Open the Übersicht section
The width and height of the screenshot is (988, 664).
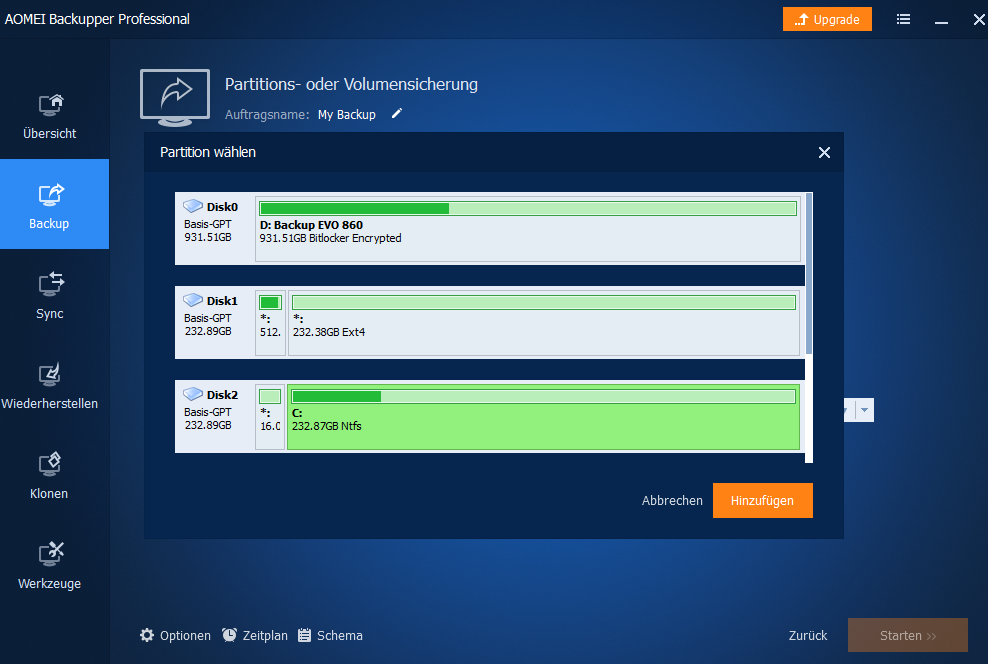pos(50,115)
